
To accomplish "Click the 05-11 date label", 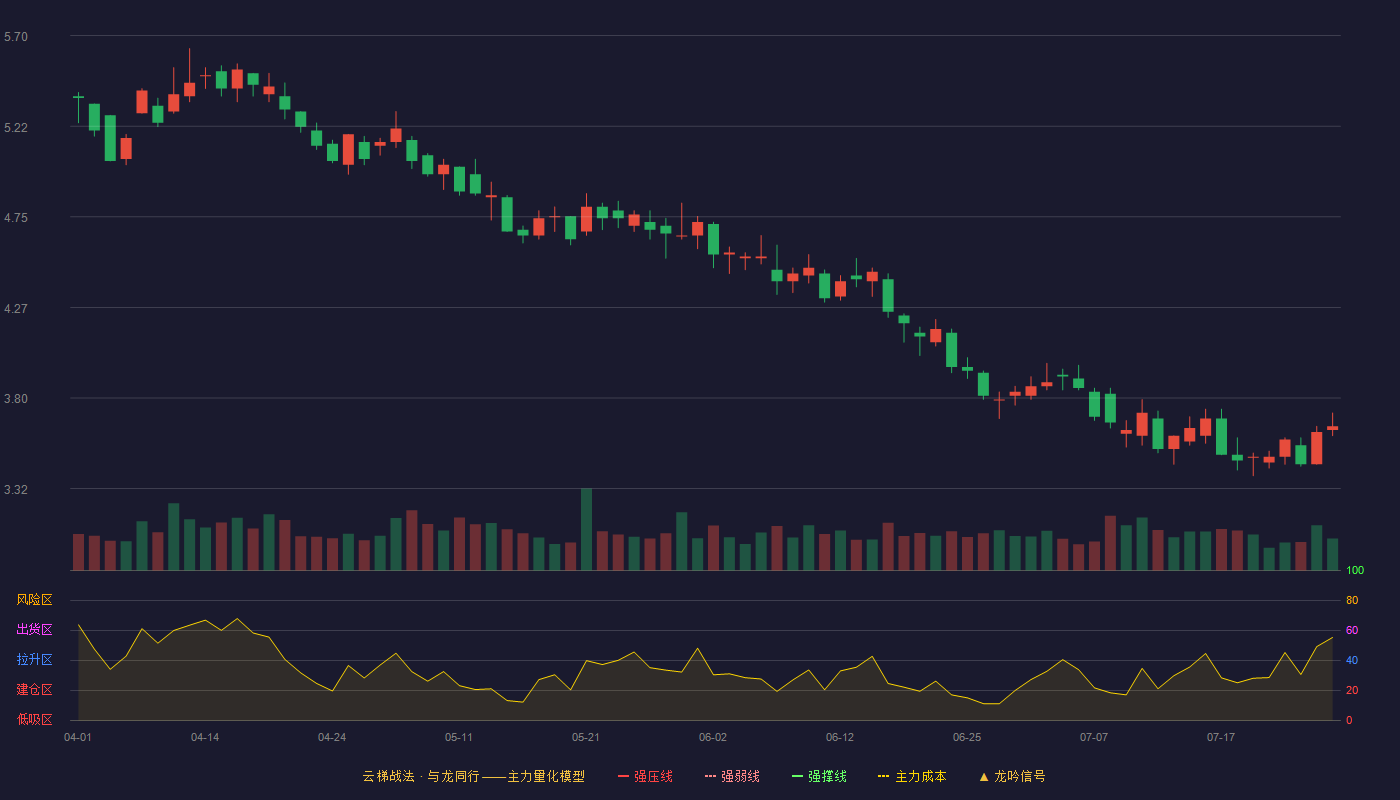I will 459,737.
